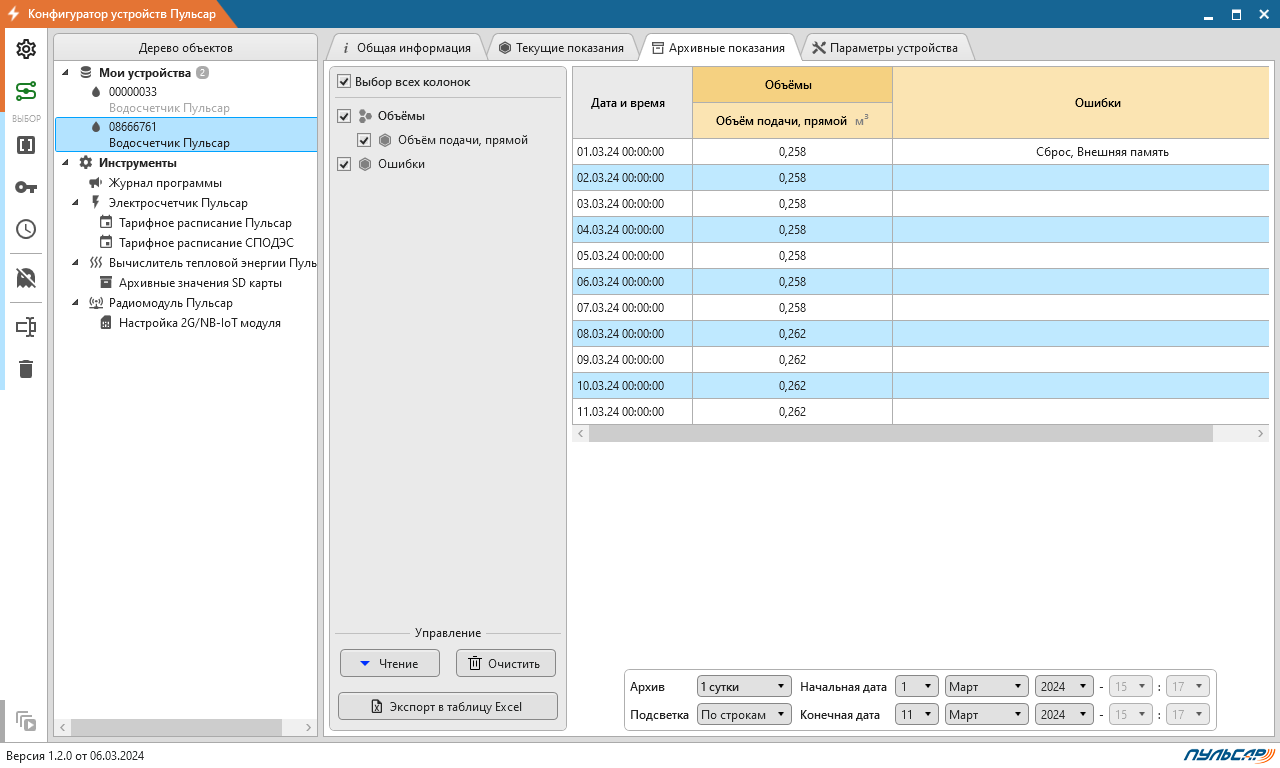Click the water drop icon of 00000033
Screen dimensions: 1280x768
tap(96, 92)
